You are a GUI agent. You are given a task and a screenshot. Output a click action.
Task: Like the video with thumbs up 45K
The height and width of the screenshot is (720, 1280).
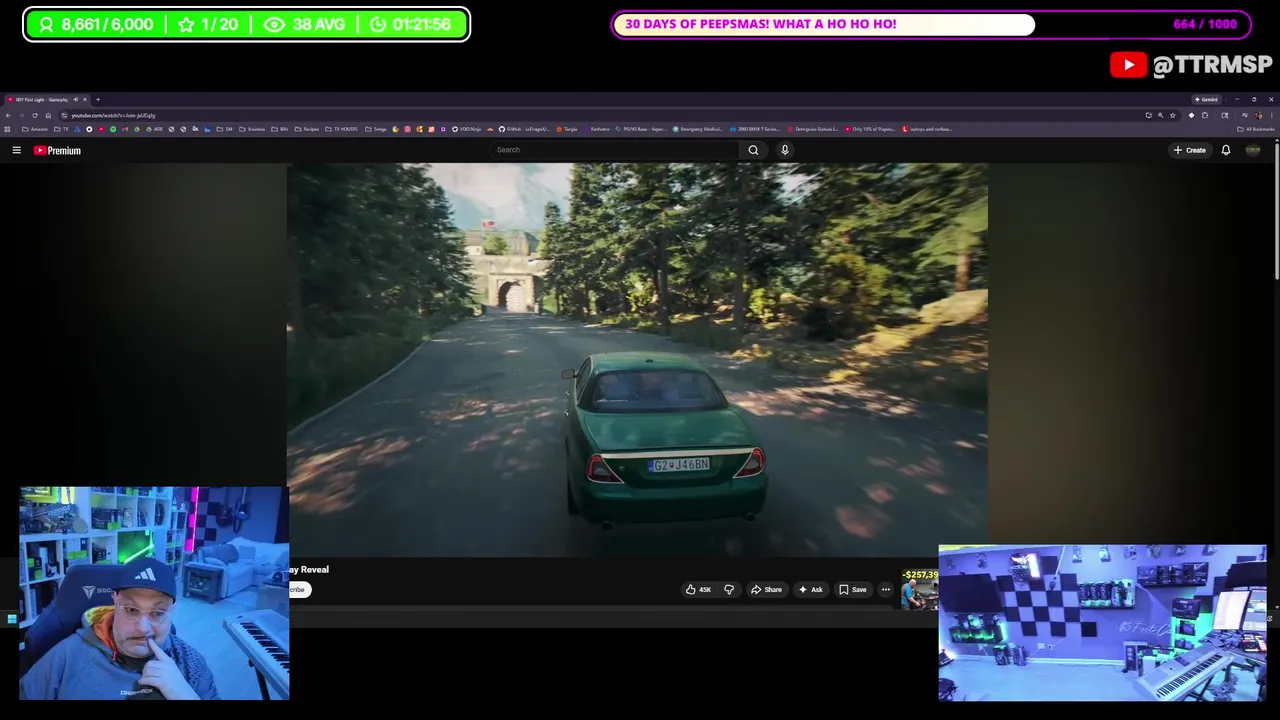(x=698, y=589)
